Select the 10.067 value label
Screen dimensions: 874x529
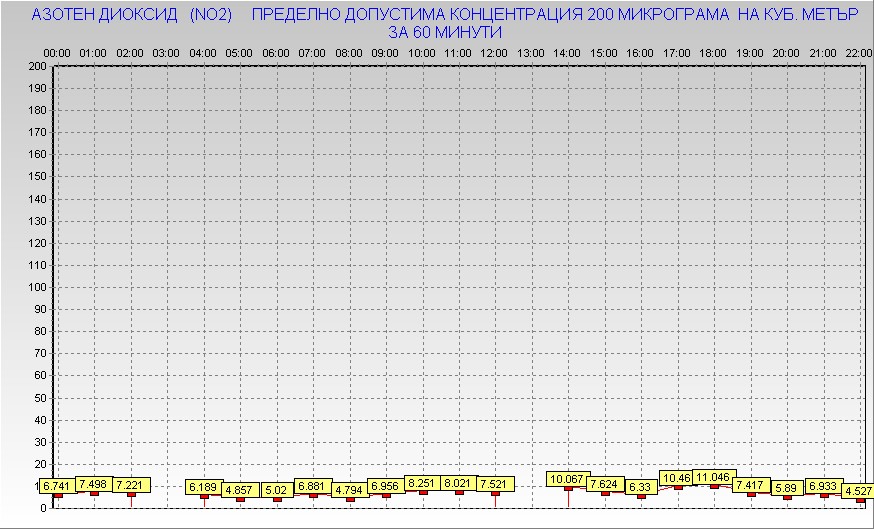pos(568,479)
